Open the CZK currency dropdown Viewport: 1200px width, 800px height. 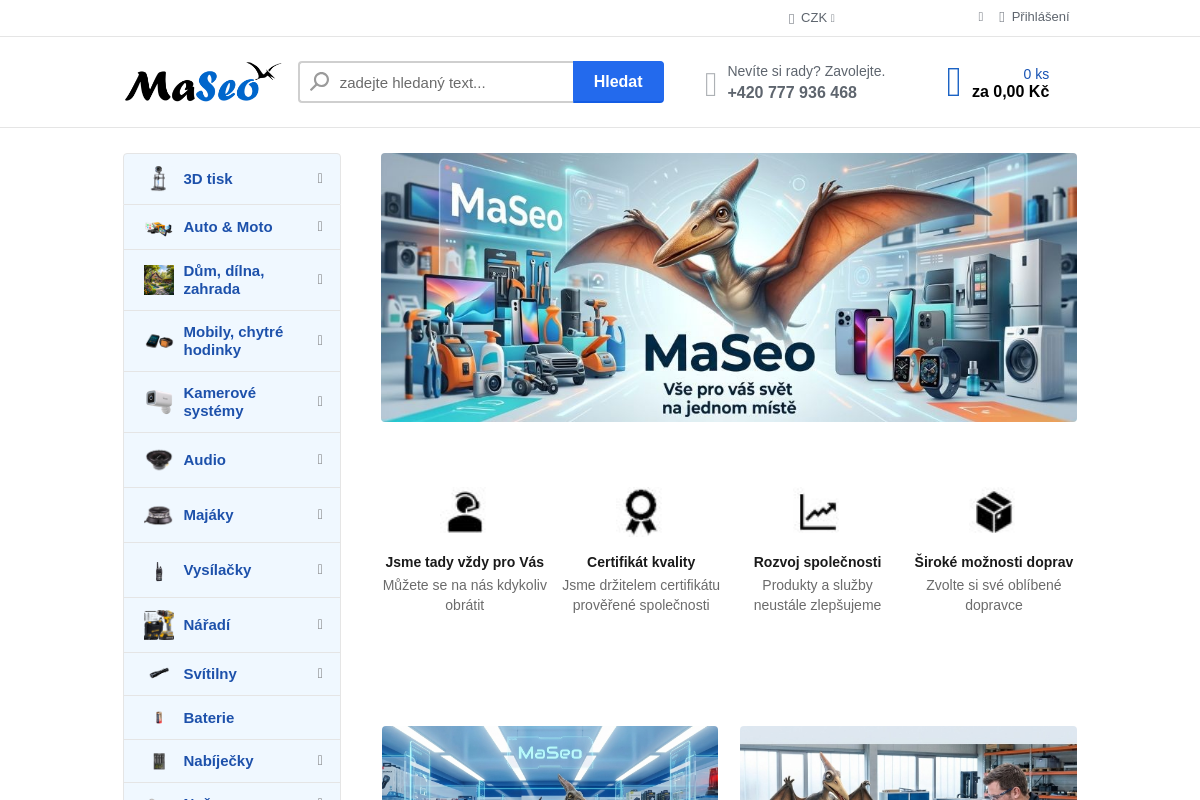[812, 18]
